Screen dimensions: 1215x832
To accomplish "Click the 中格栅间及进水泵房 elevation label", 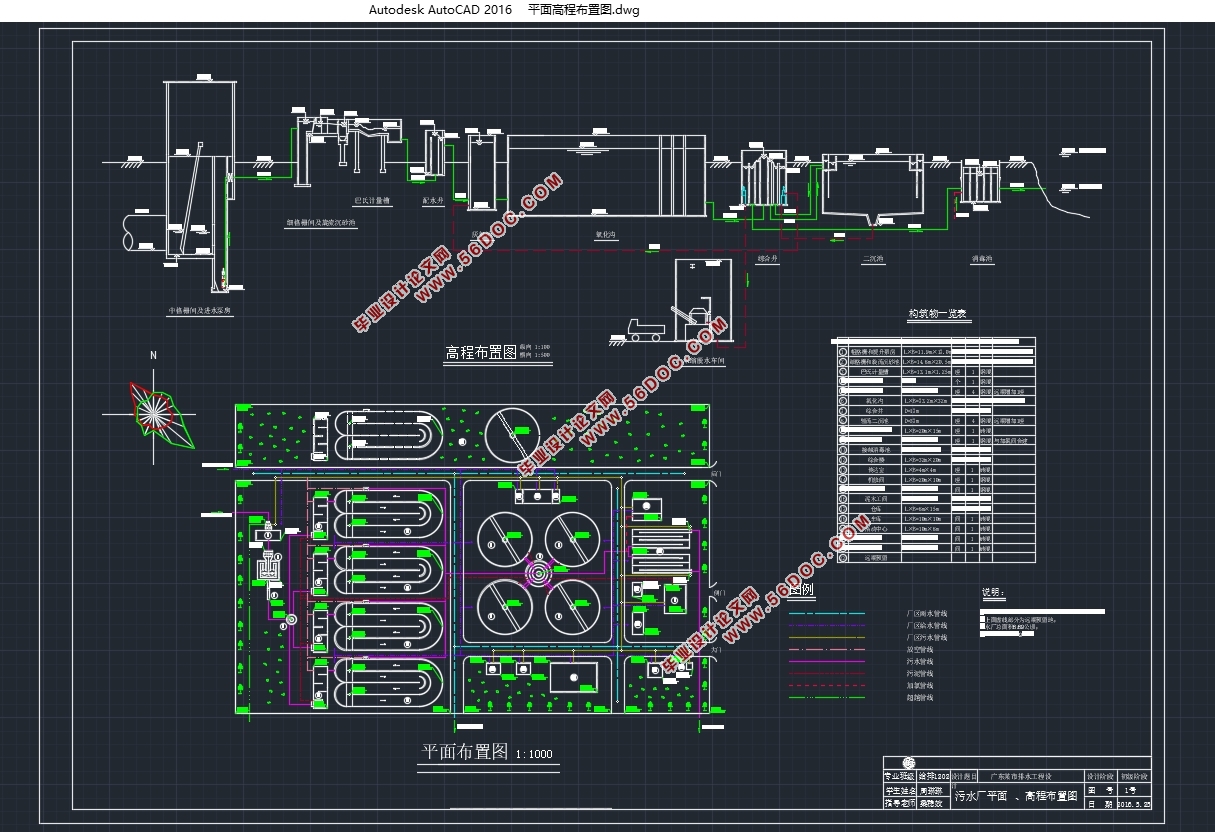I will click(x=201, y=311).
